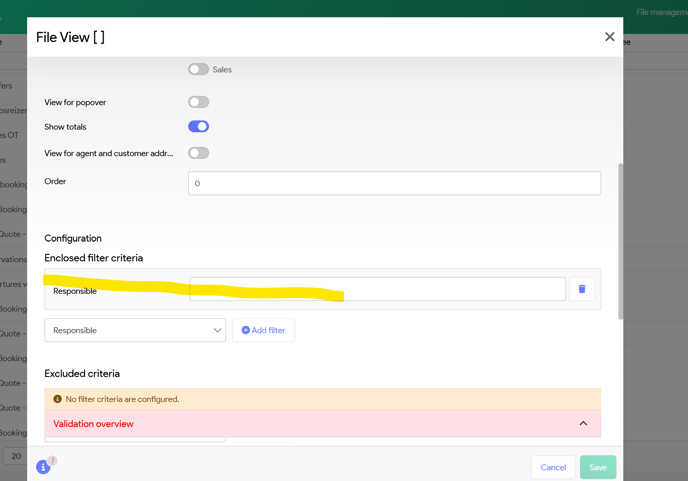Enable View for agent and customer address toggle
Image resolution: width=688 pixels, height=481 pixels.
click(198, 153)
